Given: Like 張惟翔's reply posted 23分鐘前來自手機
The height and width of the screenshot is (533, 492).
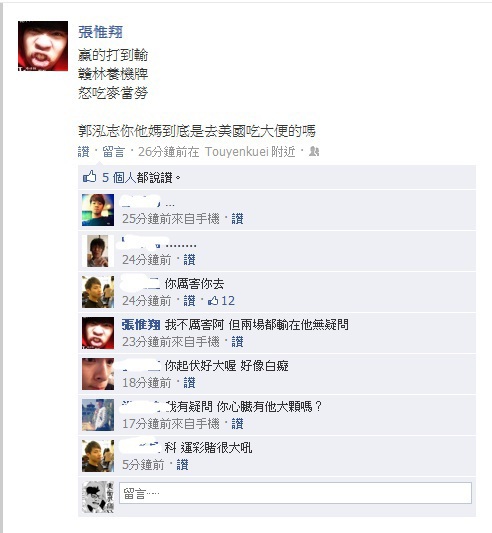Looking at the screenshot, I should 237,342.
